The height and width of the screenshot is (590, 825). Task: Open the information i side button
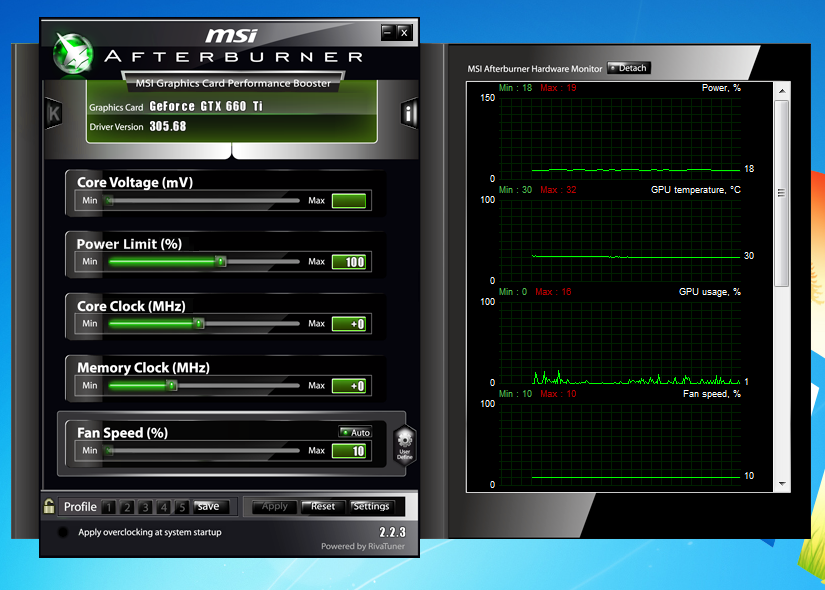409,113
